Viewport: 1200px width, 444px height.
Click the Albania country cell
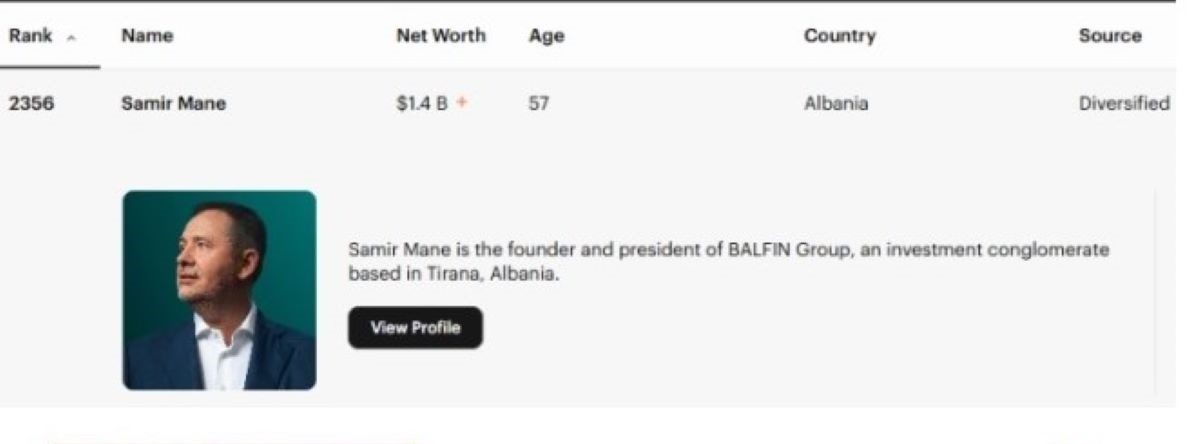coord(836,103)
